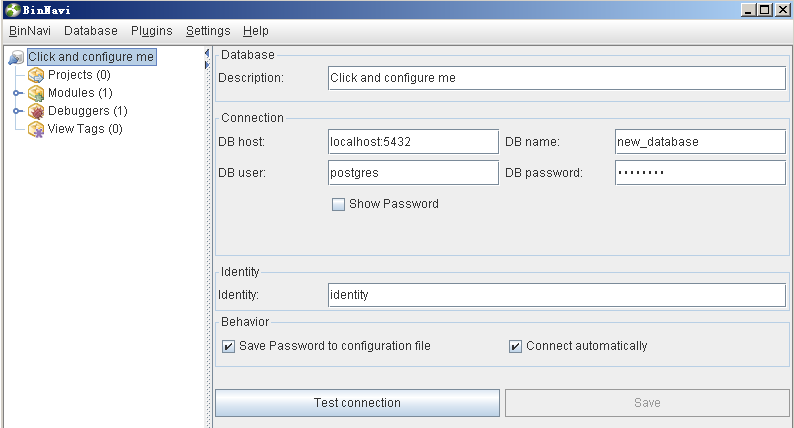
Task: Open the Database menu
Action: pos(91,31)
